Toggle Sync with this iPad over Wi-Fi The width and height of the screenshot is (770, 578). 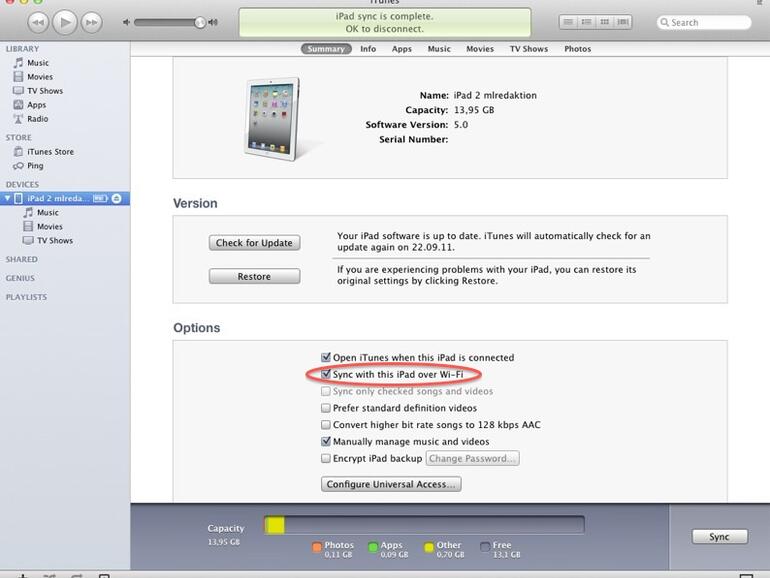coord(326,374)
